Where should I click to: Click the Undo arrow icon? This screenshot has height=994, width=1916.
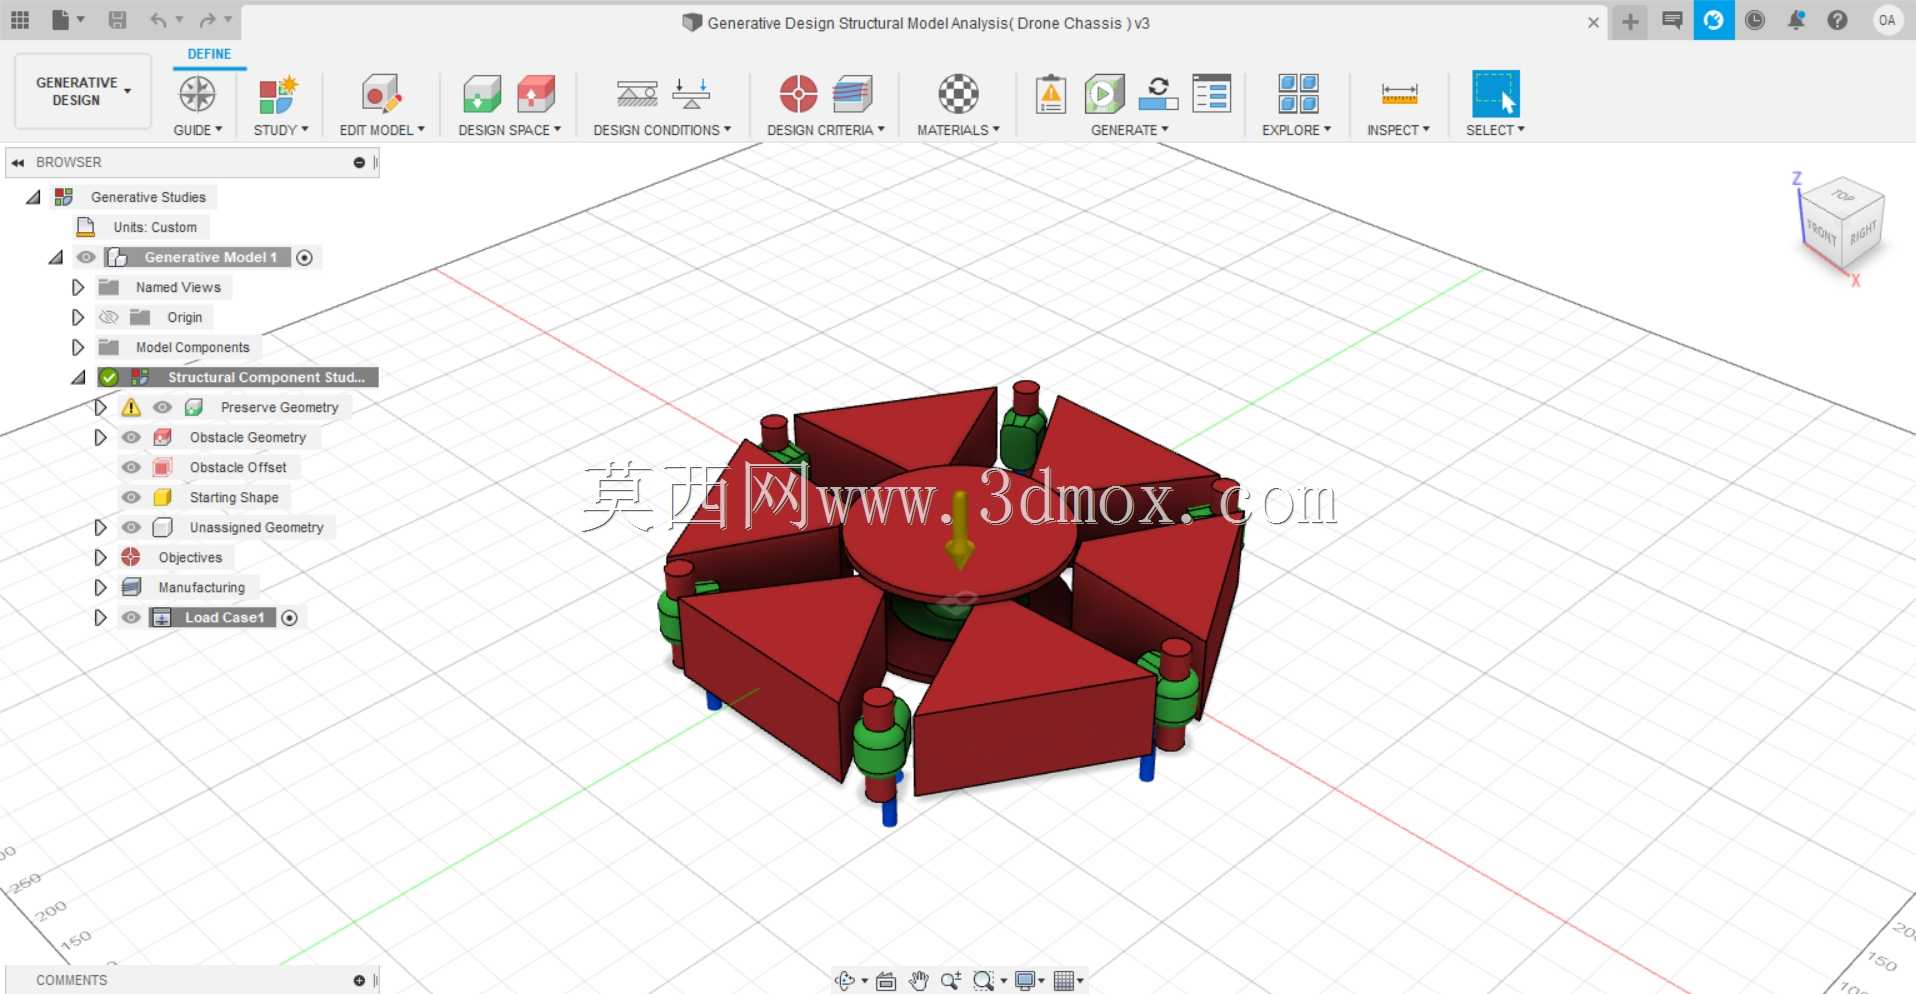coord(158,20)
